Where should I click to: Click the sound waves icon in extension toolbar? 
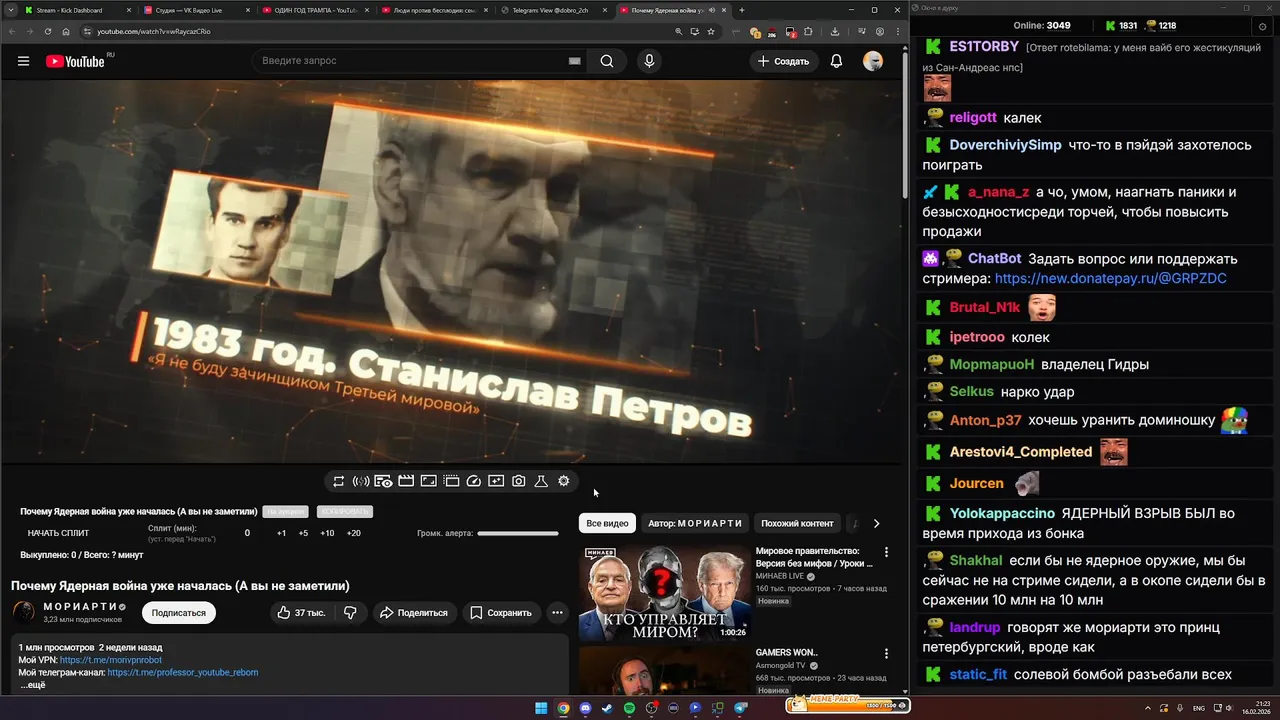coord(361,481)
